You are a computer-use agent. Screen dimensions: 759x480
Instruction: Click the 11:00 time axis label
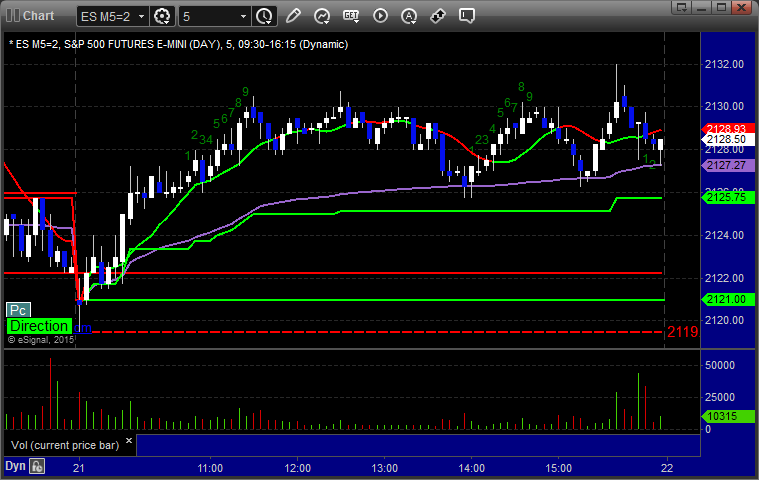click(x=210, y=468)
